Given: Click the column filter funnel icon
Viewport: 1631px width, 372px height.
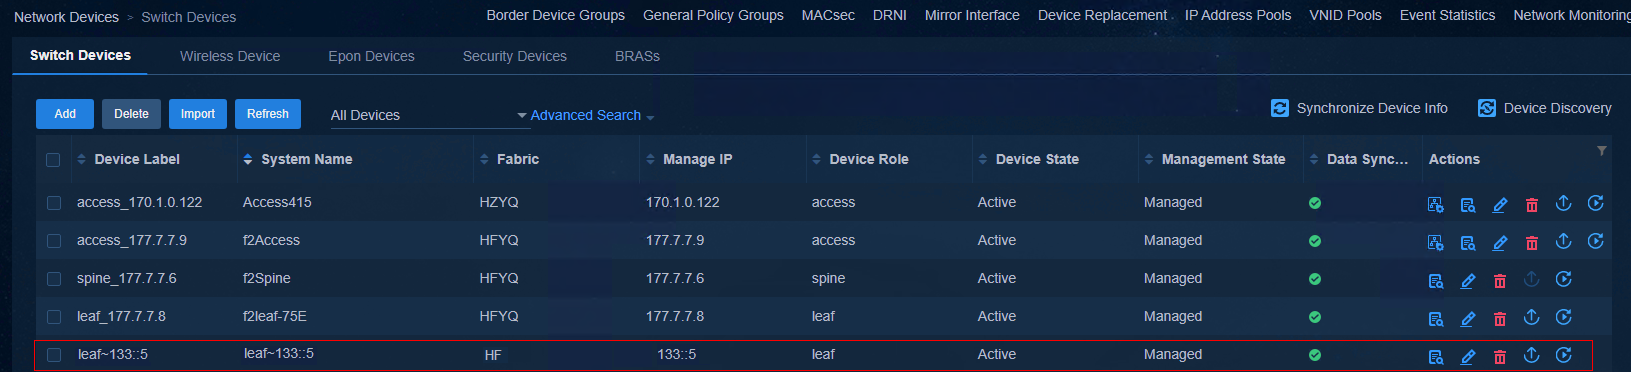Looking at the screenshot, I should [x=1602, y=151].
